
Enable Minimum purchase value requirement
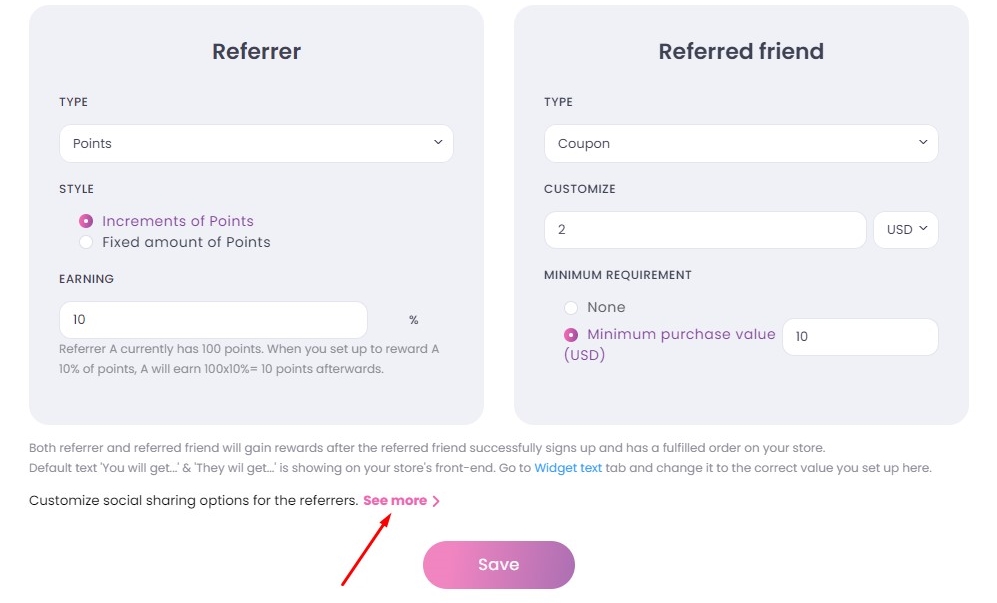coord(570,334)
